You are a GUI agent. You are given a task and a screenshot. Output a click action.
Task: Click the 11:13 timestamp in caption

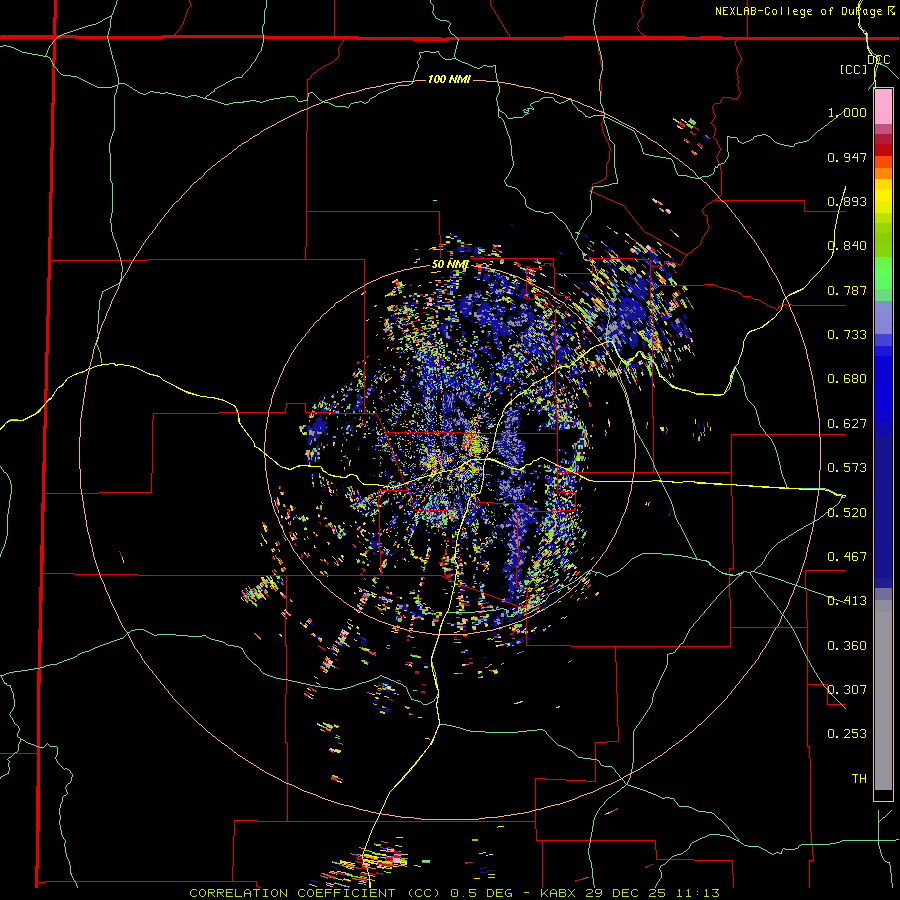(x=697, y=893)
